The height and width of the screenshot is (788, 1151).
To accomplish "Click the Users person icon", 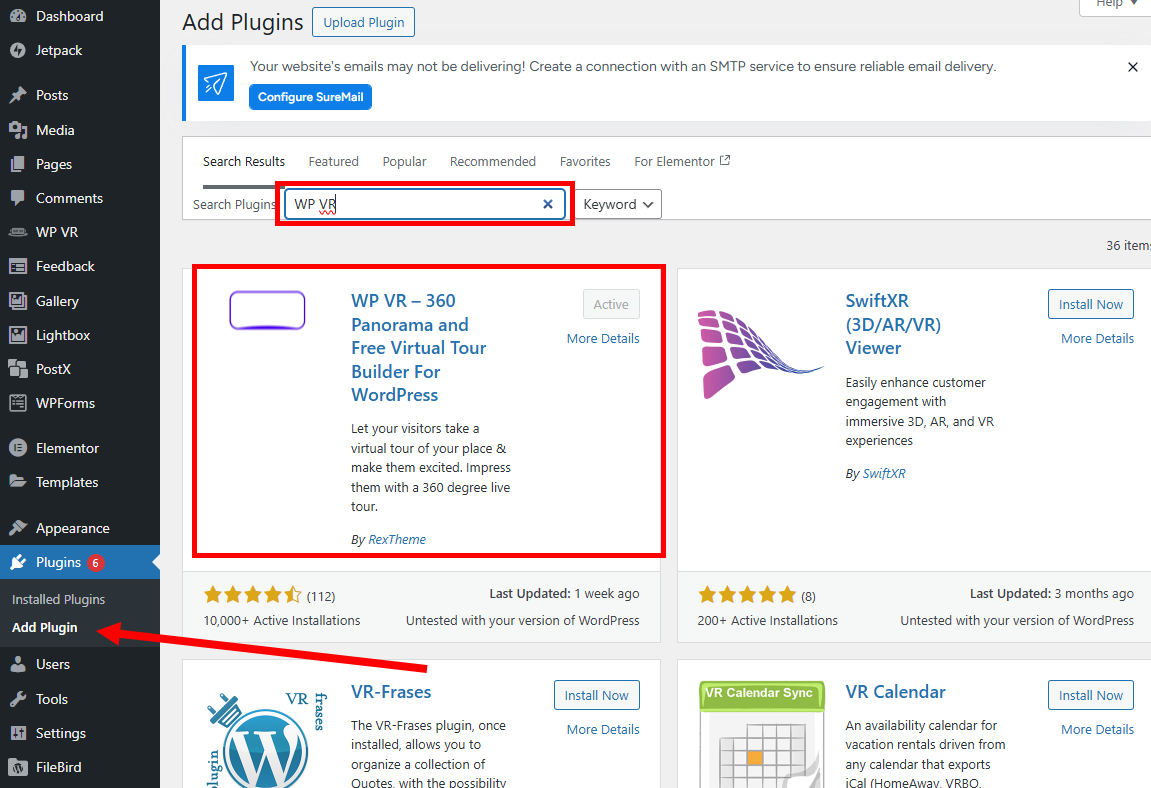I will click(x=18, y=664).
